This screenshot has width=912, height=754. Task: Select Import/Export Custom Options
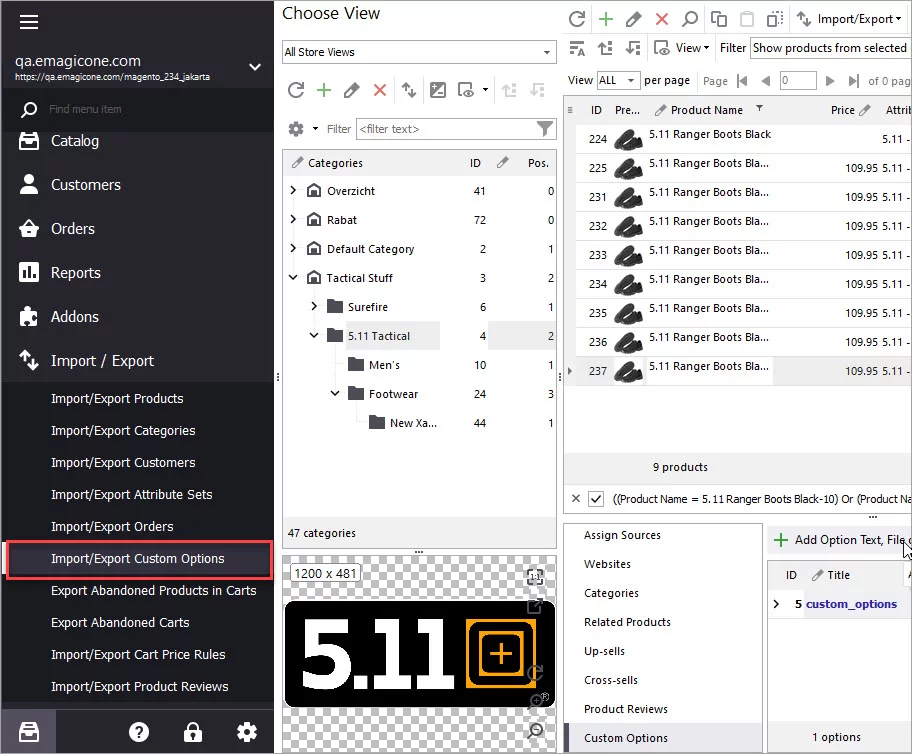[138, 559]
